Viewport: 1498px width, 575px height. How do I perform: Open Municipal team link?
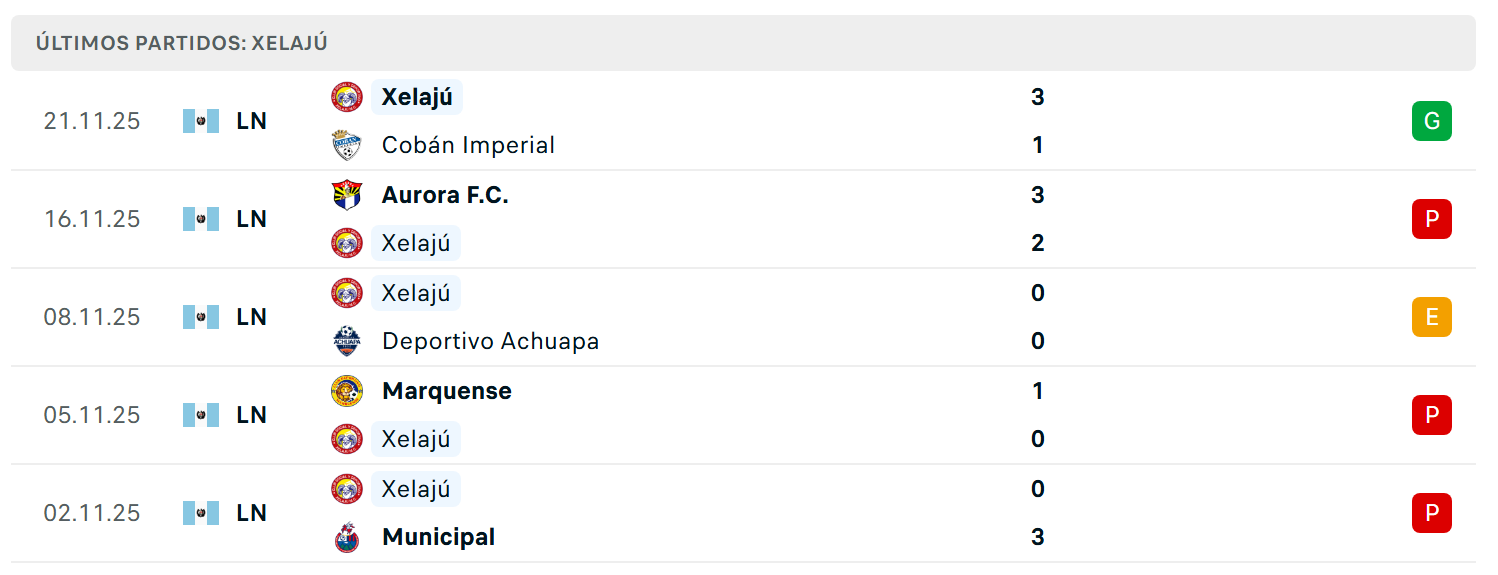[x=438, y=537]
